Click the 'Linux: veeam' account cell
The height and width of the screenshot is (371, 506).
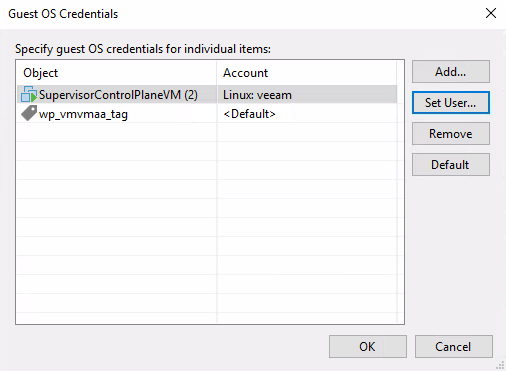(257, 95)
